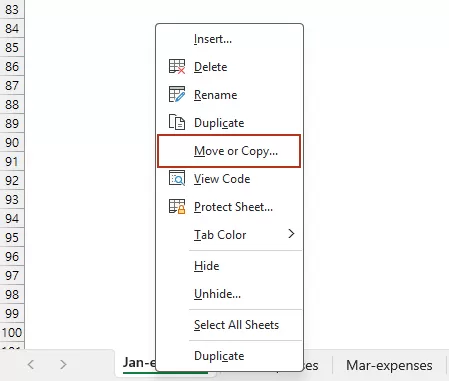Screen dimensions: 449x381
Task: Select row header 86
Action: pos(12,66)
